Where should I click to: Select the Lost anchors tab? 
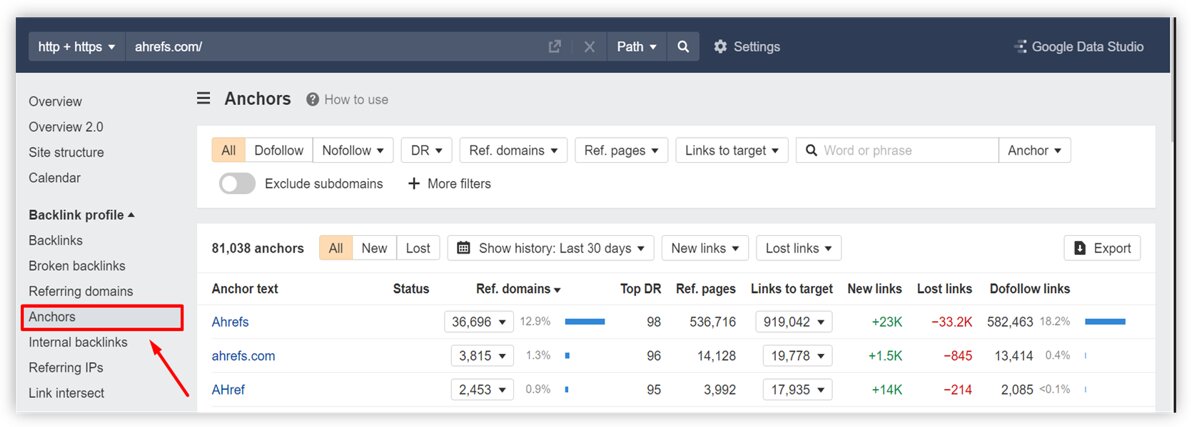pos(418,248)
